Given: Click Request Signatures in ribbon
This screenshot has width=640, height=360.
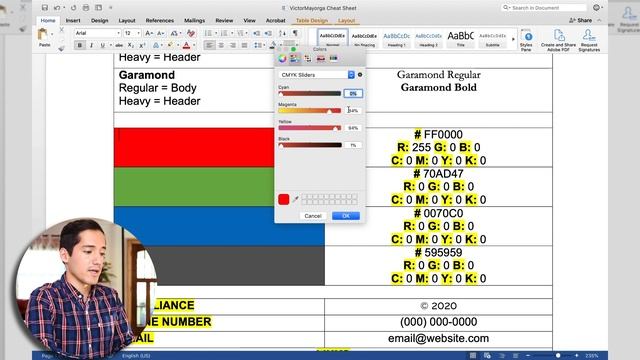Looking at the screenshot, I should click(x=589, y=40).
